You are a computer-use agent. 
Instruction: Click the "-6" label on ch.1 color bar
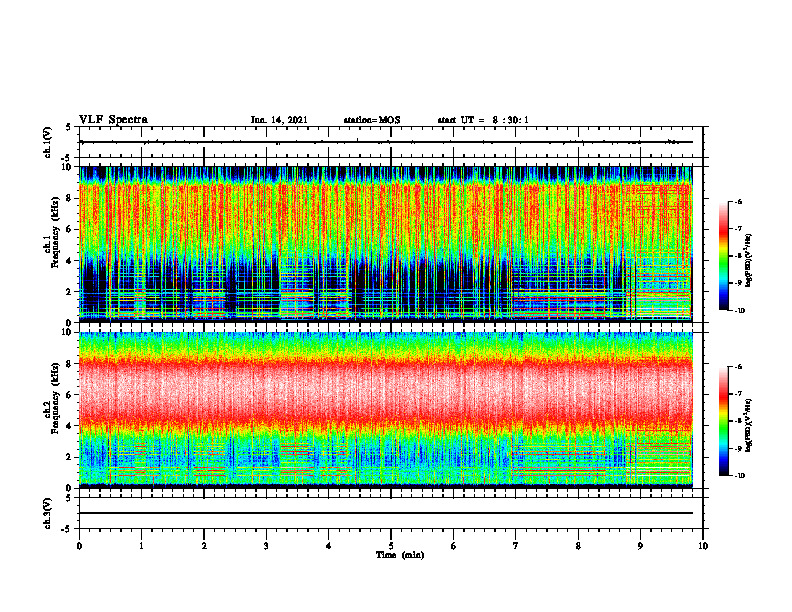coord(738,201)
